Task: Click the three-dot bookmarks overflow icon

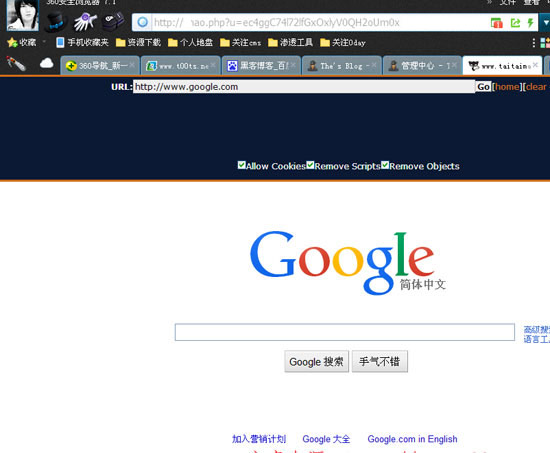Action: 534,43
